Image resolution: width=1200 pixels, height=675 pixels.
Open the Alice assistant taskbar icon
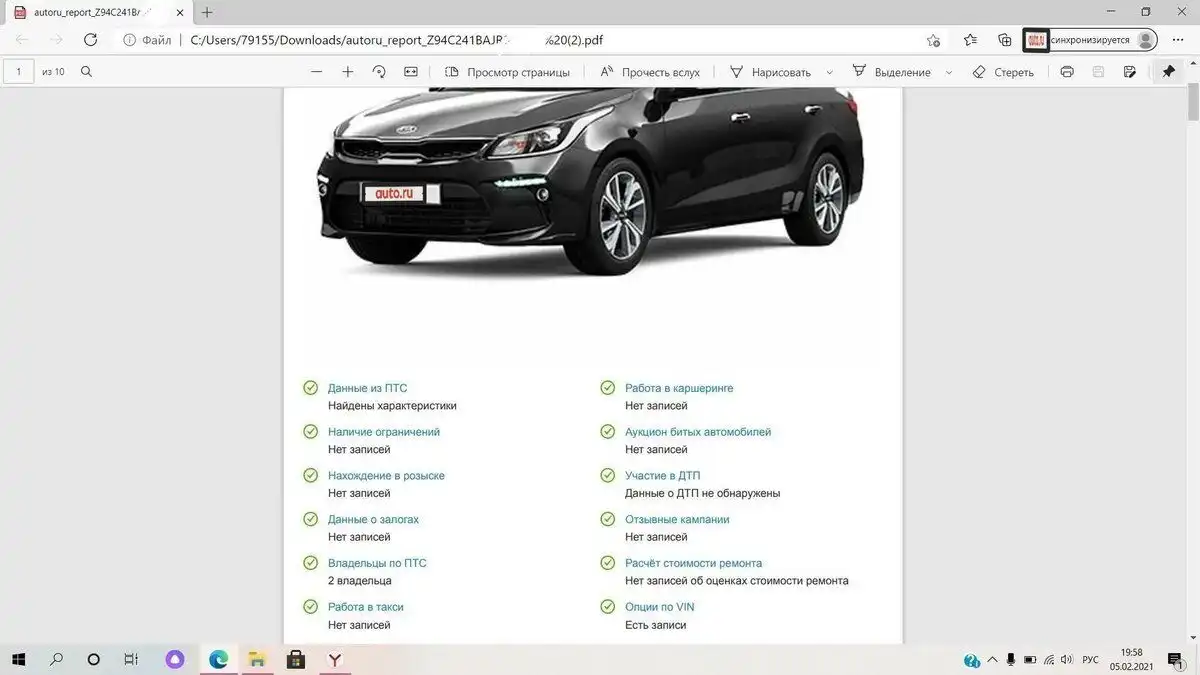tap(176, 659)
